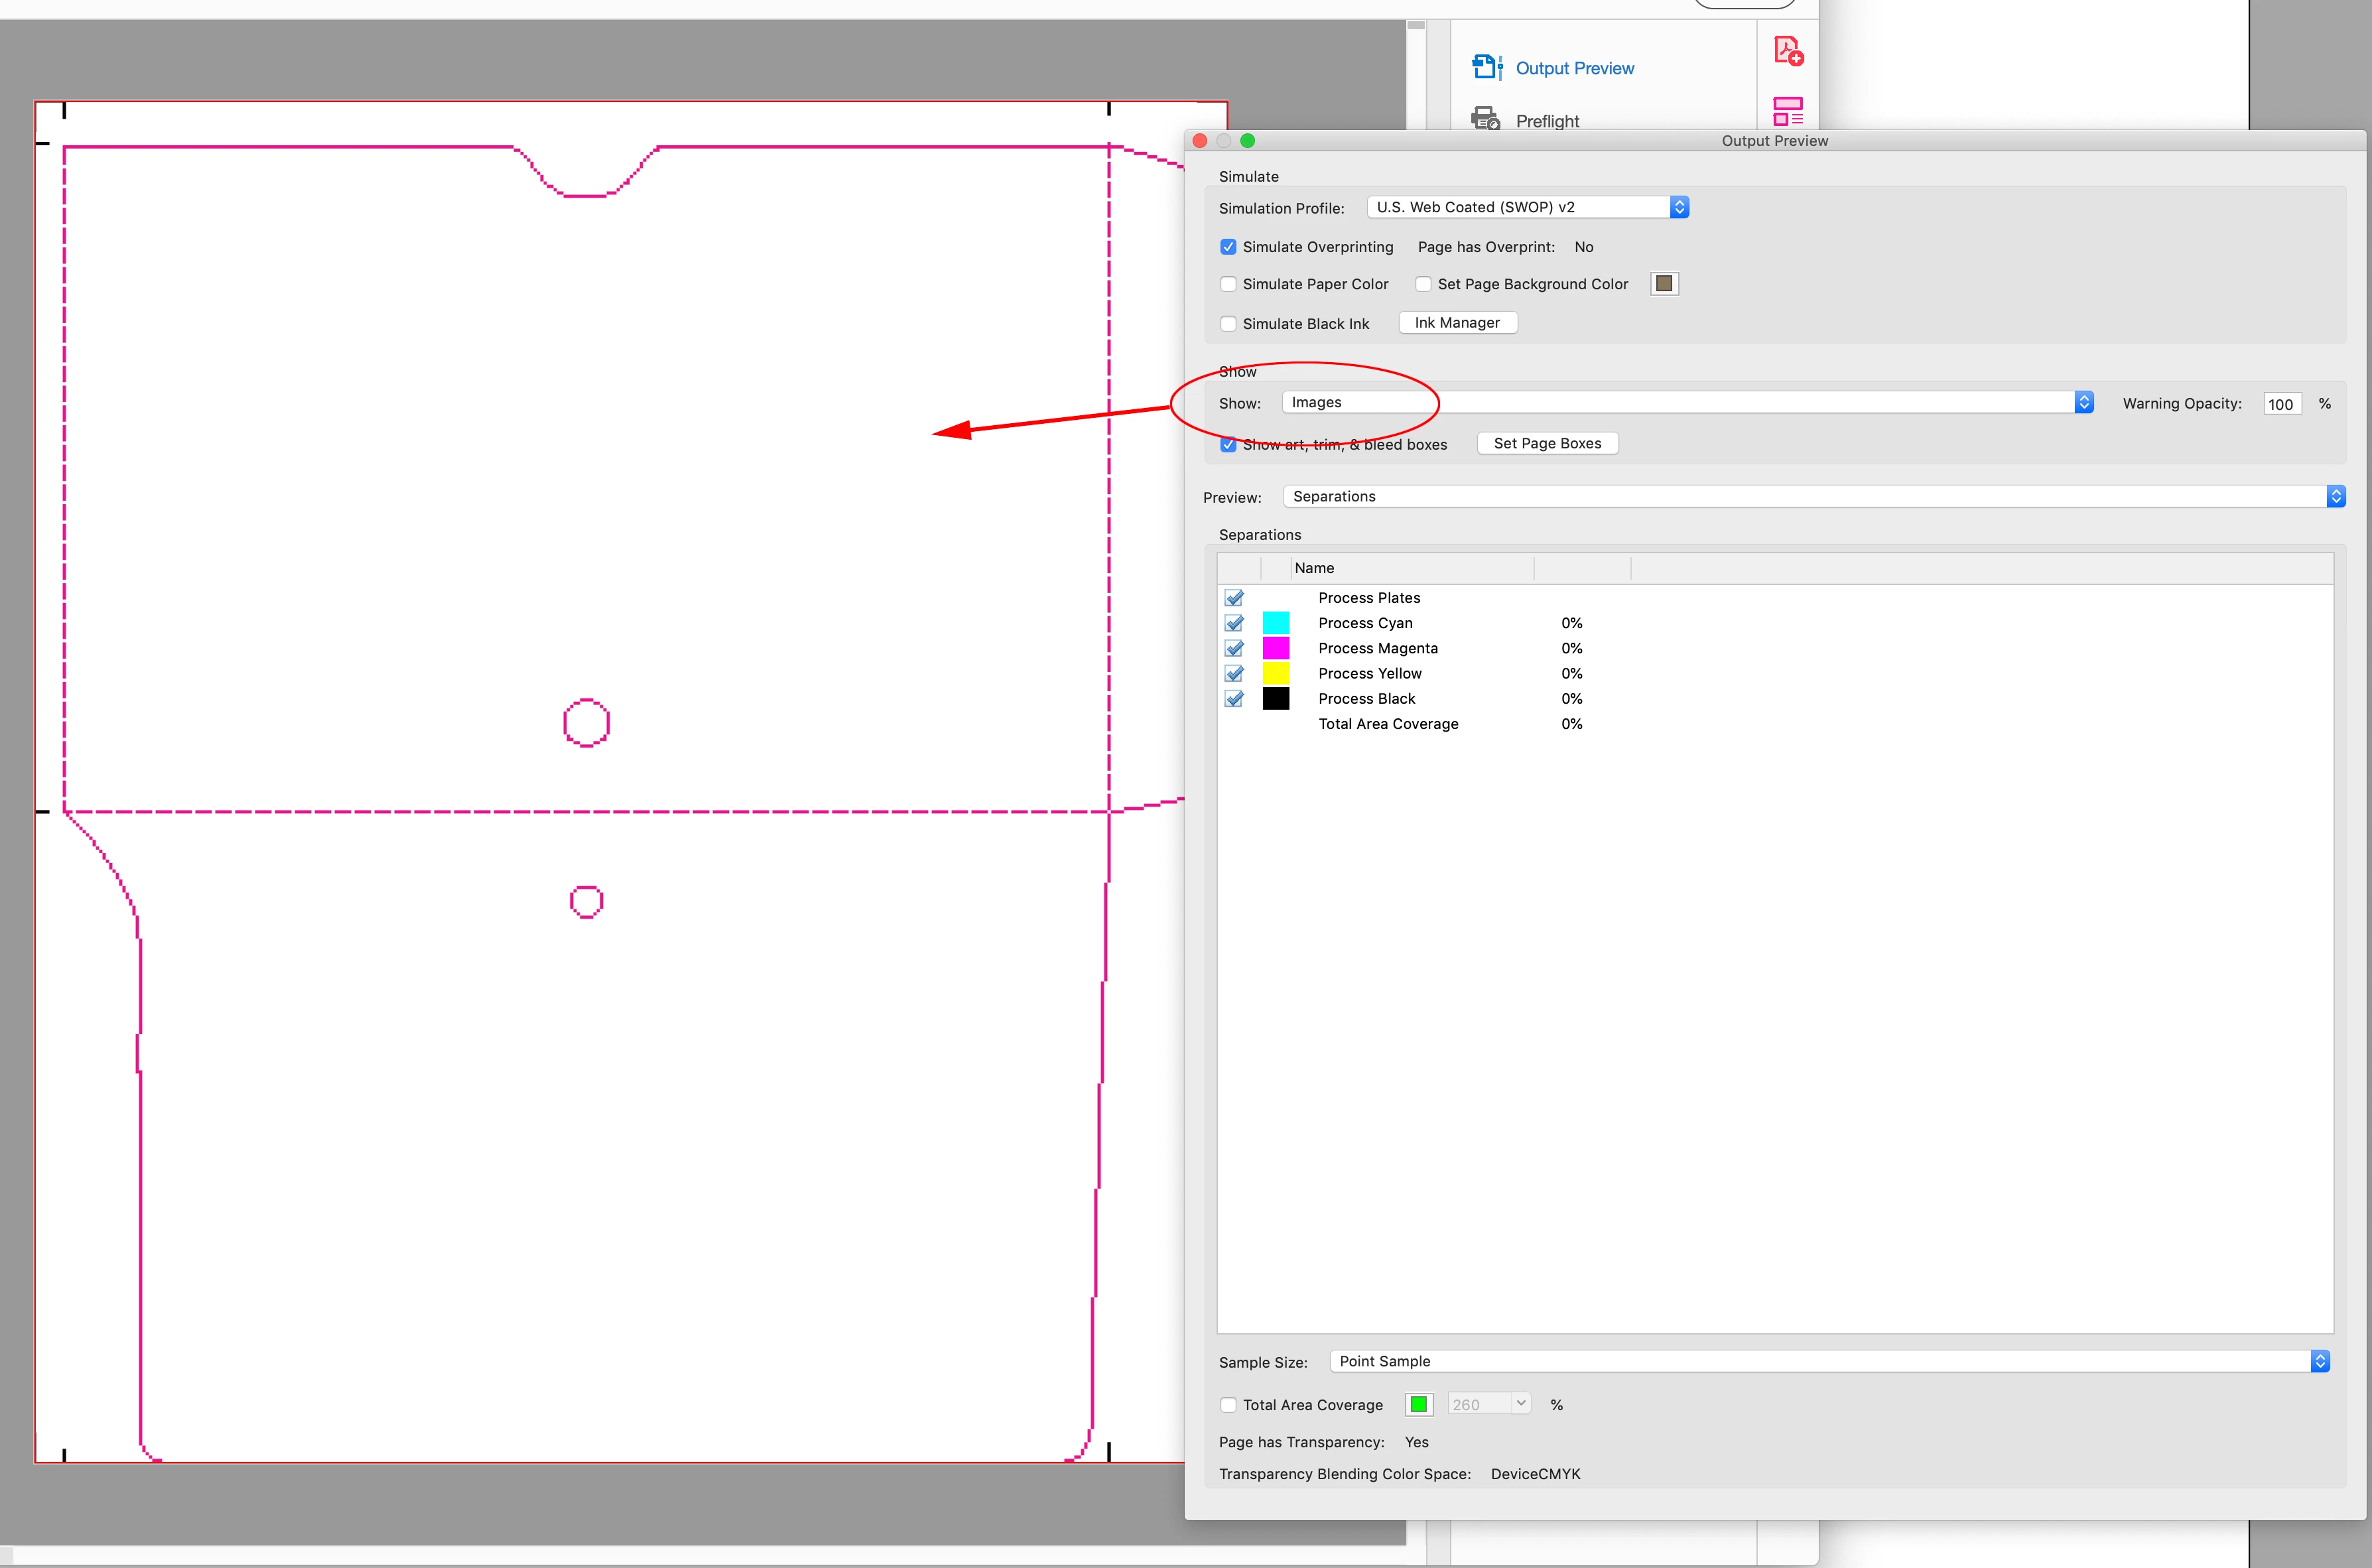
Task: Click the Ink Manager button
Action: point(1456,323)
